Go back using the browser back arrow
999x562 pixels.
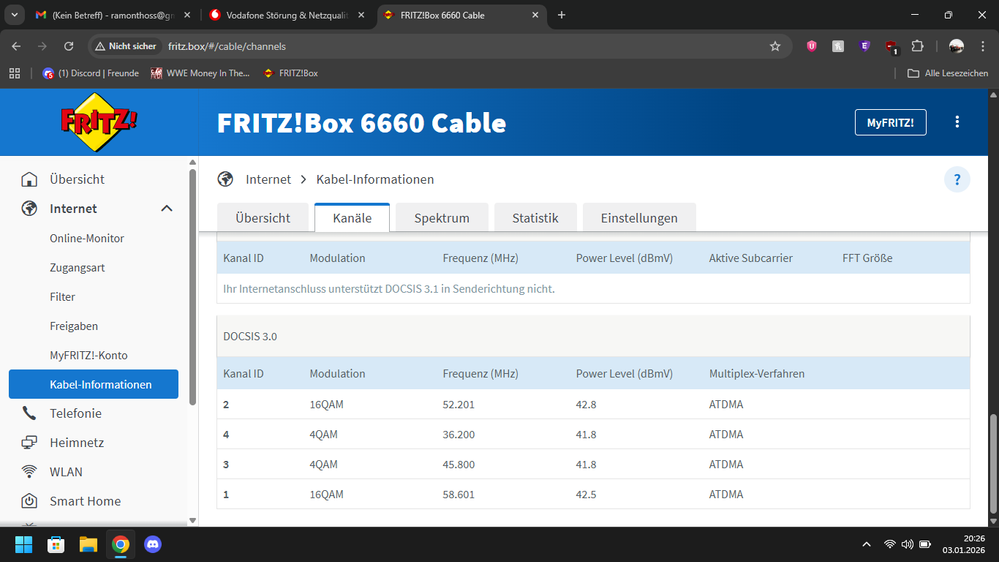[x=16, y=46]
